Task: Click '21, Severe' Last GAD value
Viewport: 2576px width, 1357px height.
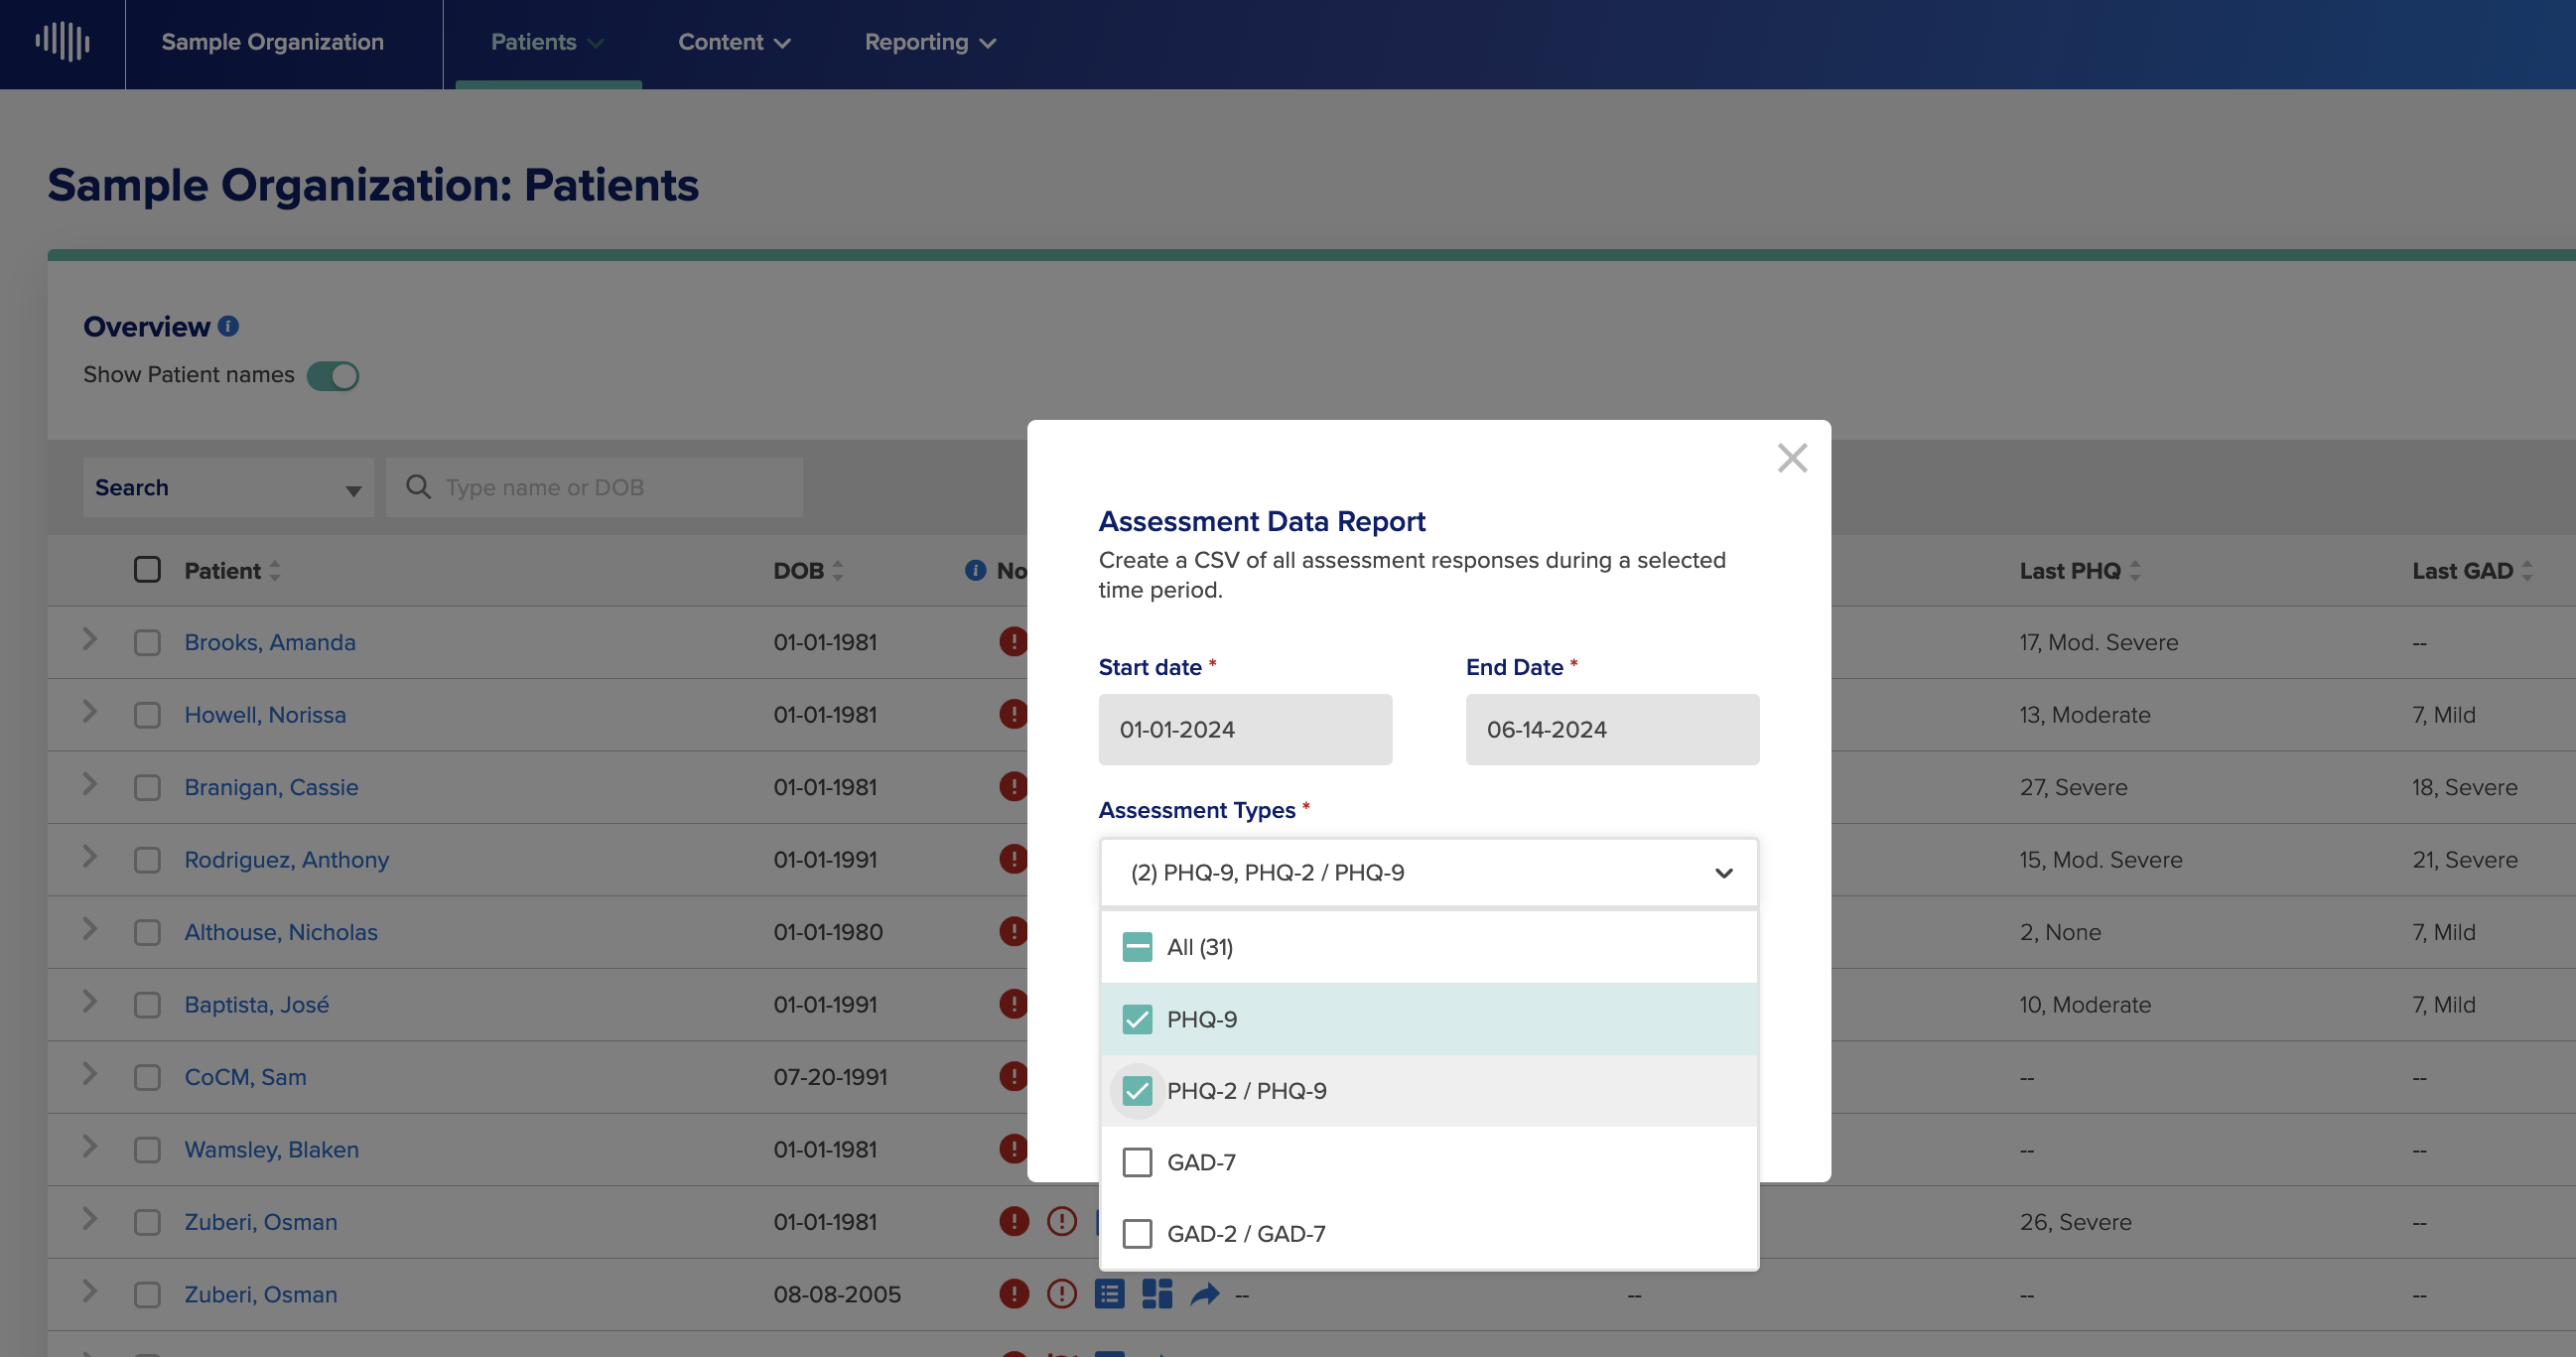Action: (2465, 860)
